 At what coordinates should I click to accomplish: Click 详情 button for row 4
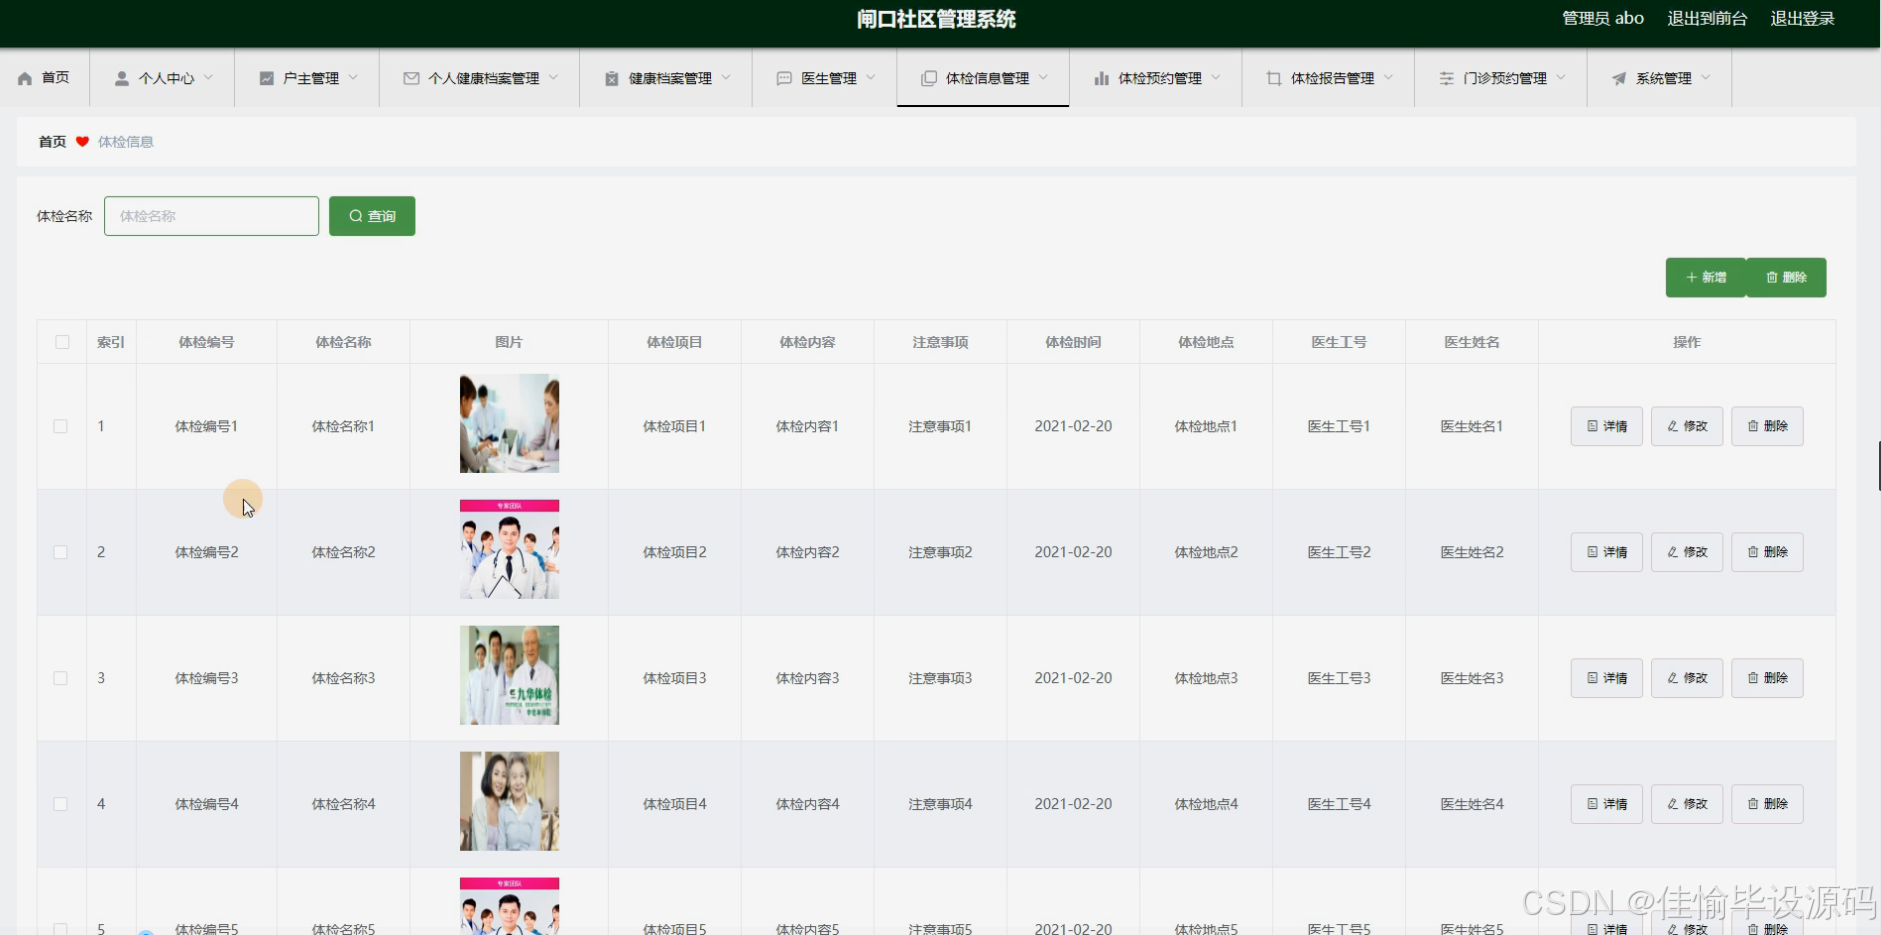(1607, 804)
